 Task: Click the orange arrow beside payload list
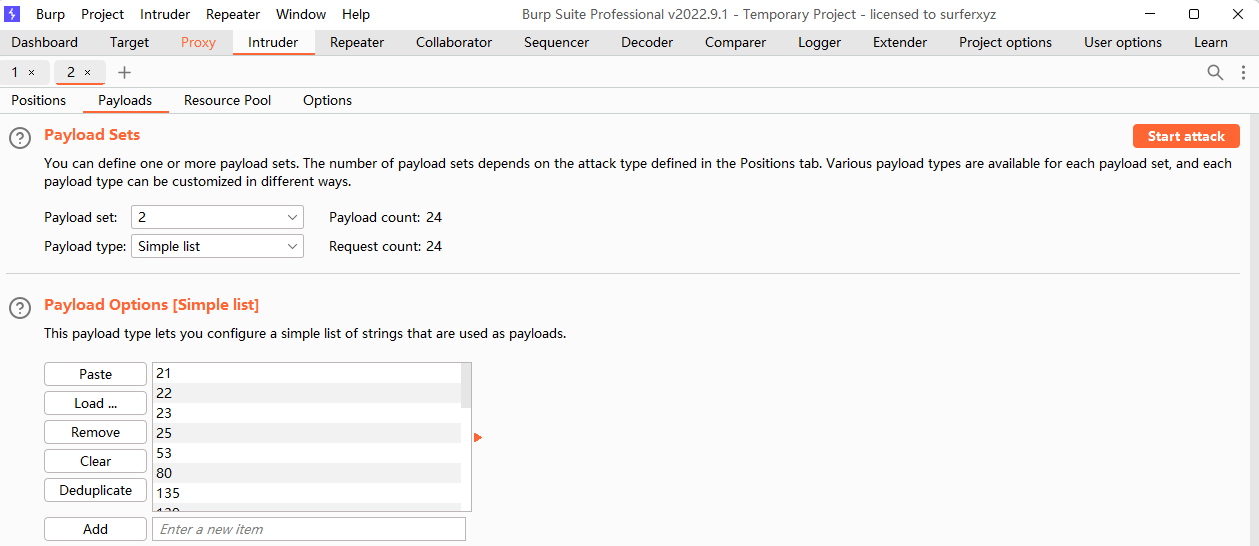(478, 437)
